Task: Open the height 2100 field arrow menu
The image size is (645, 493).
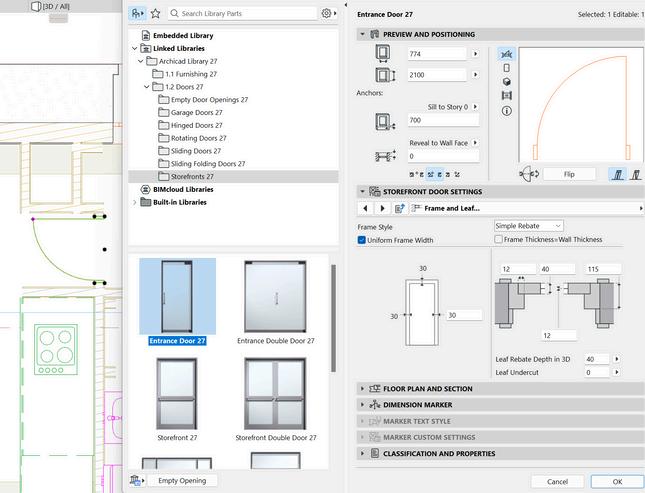Action: point(475,74)
